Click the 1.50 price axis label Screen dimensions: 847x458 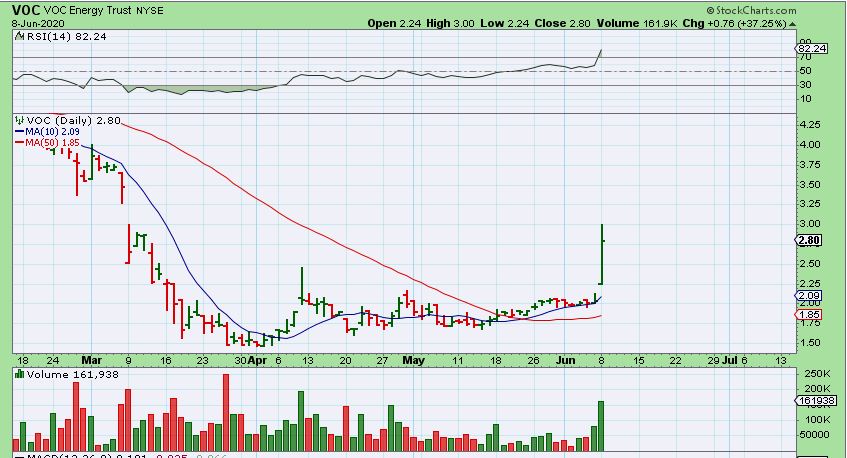pyautogui.click(x=810, y=343)
